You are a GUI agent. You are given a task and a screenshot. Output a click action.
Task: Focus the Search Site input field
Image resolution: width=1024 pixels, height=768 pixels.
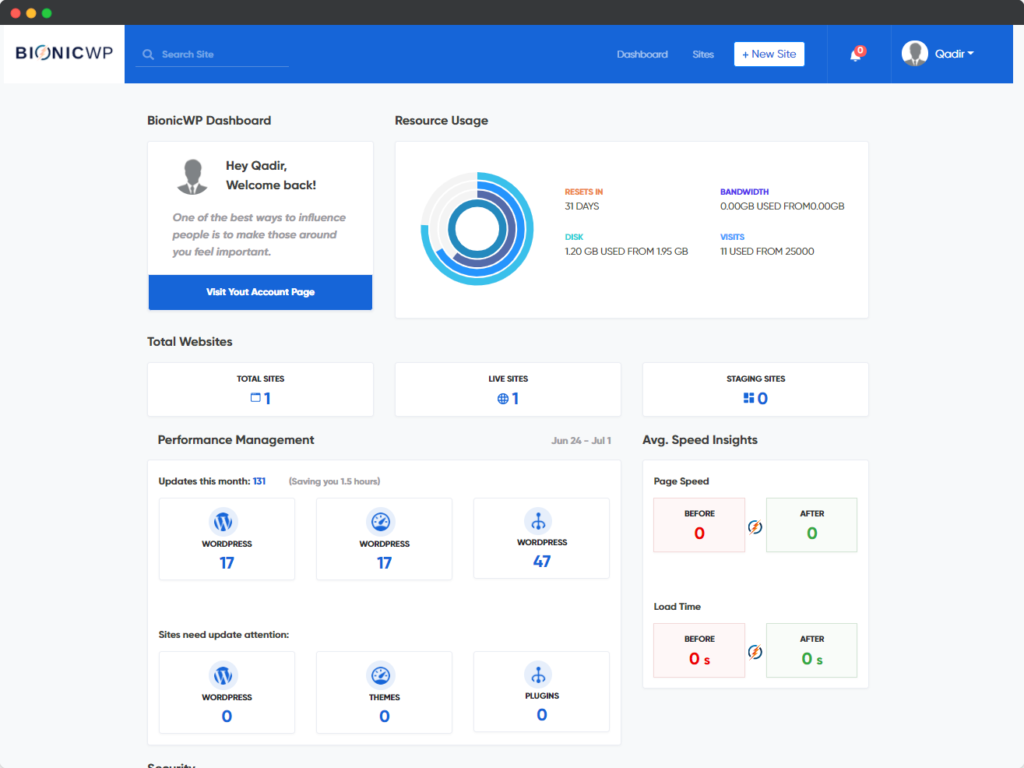click(212, 54)
